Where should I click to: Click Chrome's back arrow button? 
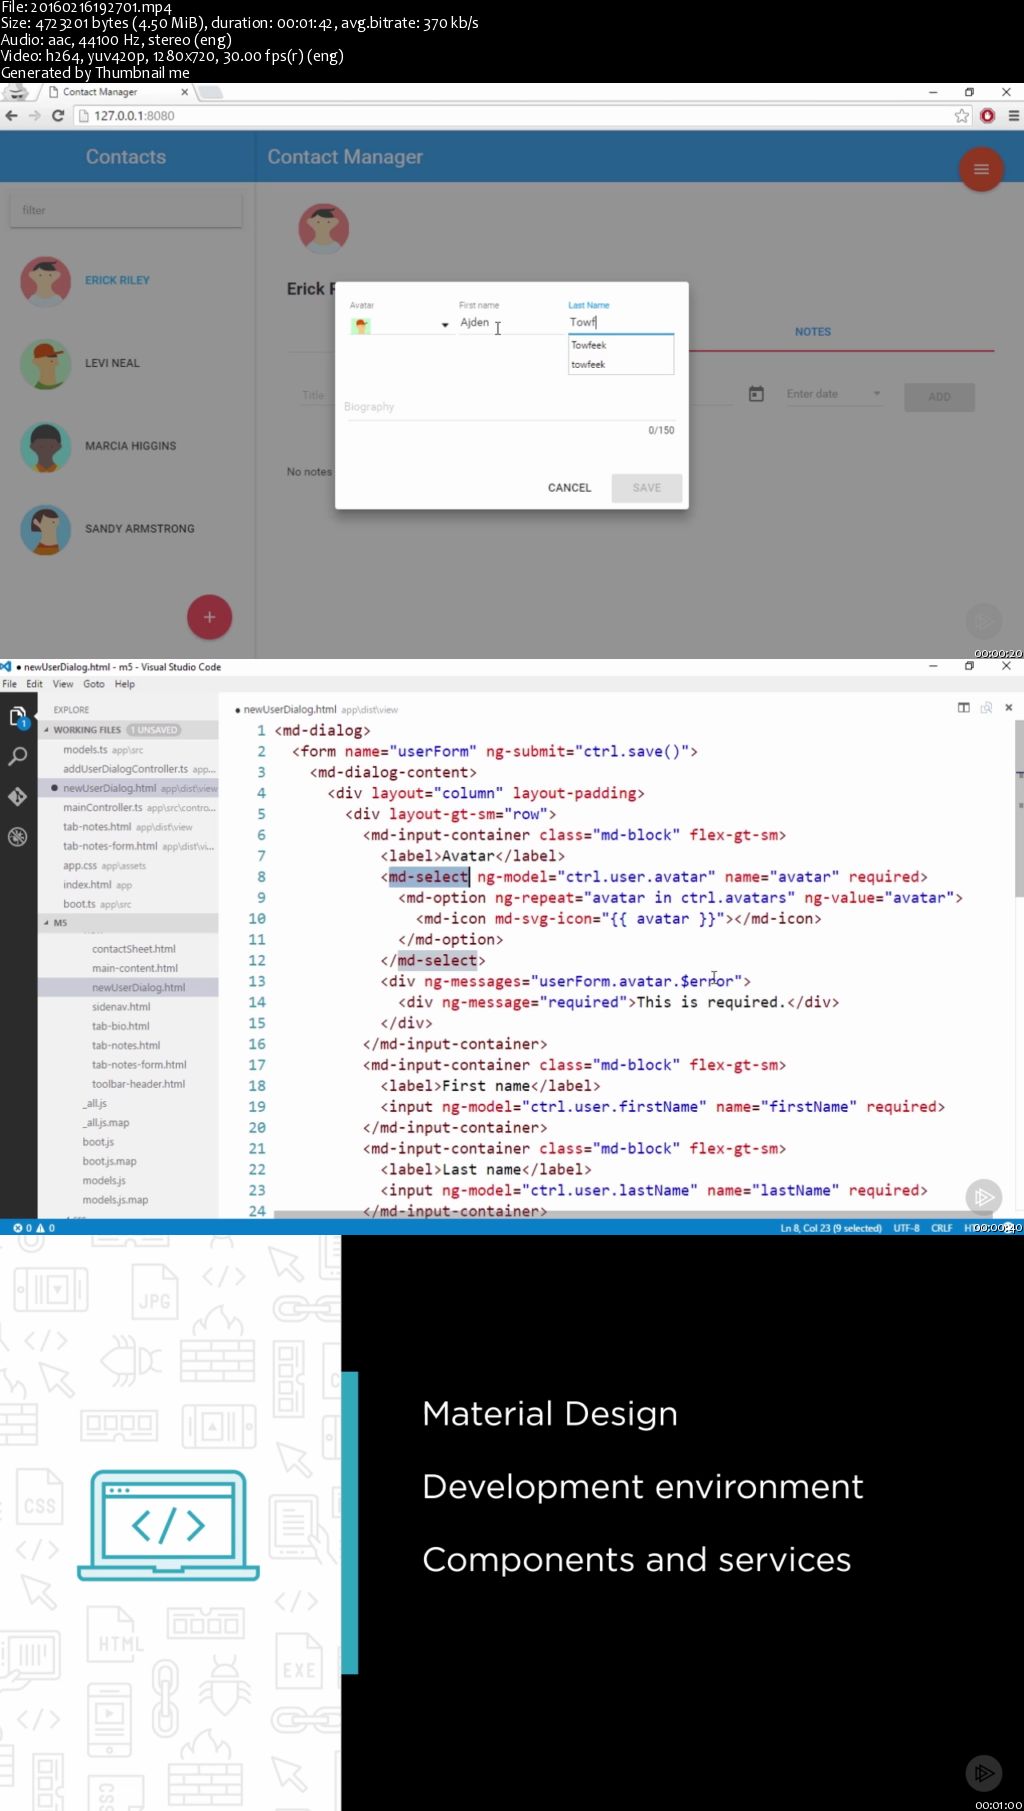12,116
